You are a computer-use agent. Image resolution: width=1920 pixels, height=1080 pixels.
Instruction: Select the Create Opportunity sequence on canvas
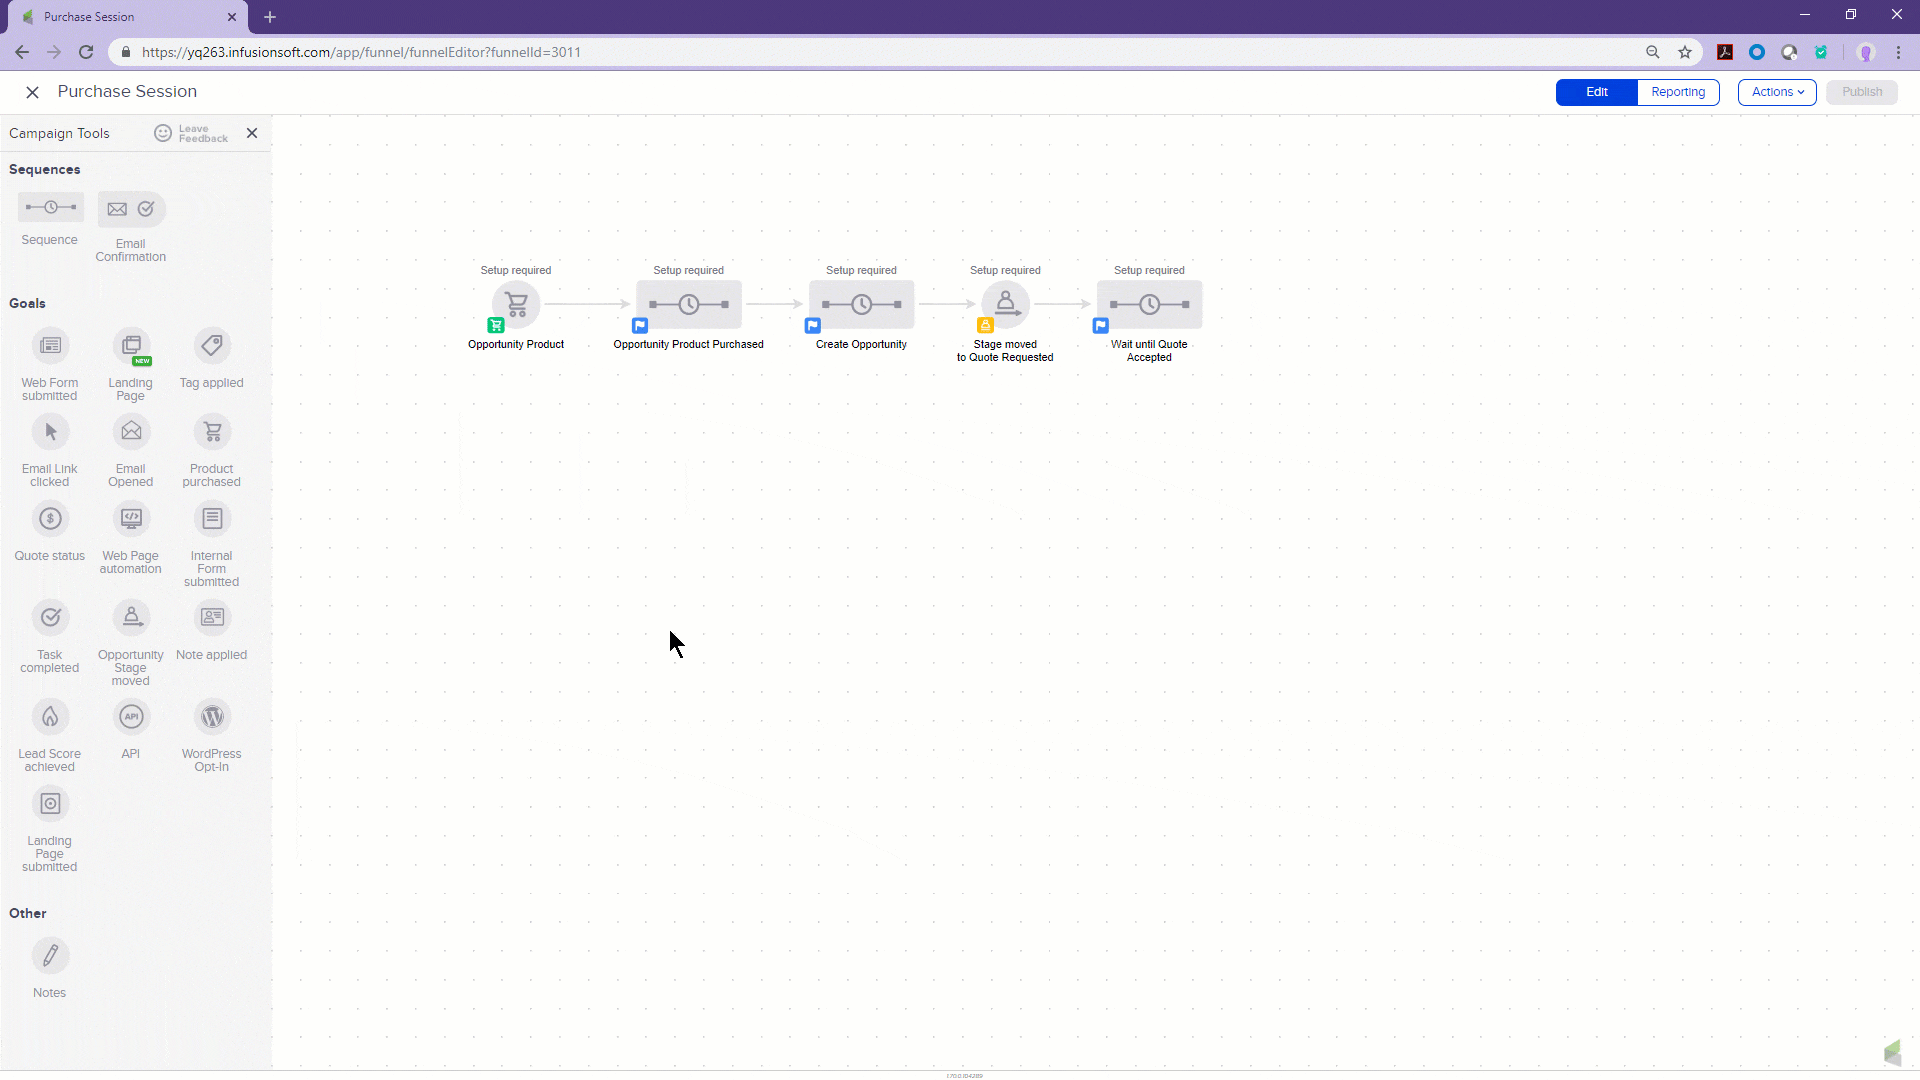[x=861, y=305]
